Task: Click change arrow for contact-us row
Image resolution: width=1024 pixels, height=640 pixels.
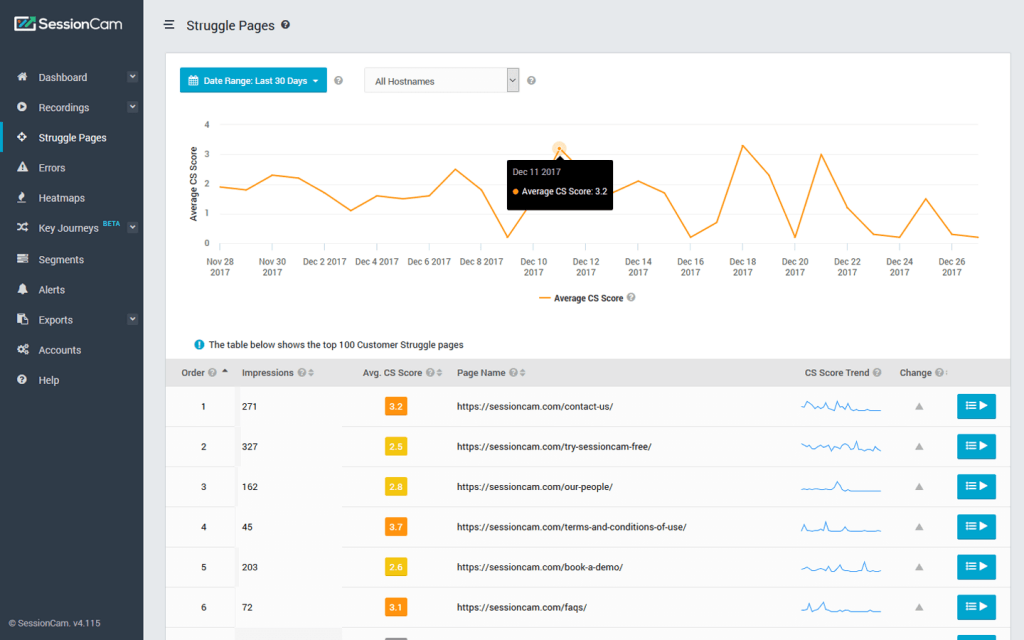Action: pyautogui.click(x=919, y=406)
